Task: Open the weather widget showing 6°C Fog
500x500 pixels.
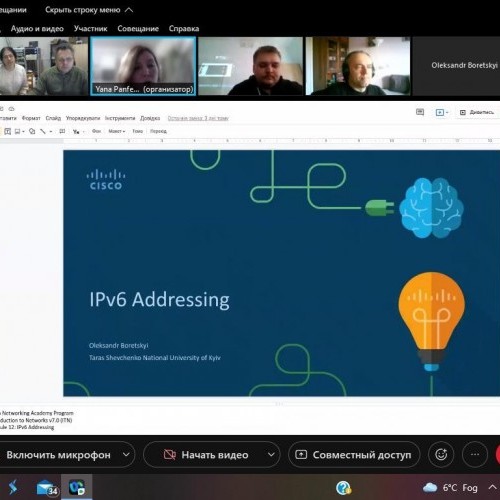Action: point(450,488)
